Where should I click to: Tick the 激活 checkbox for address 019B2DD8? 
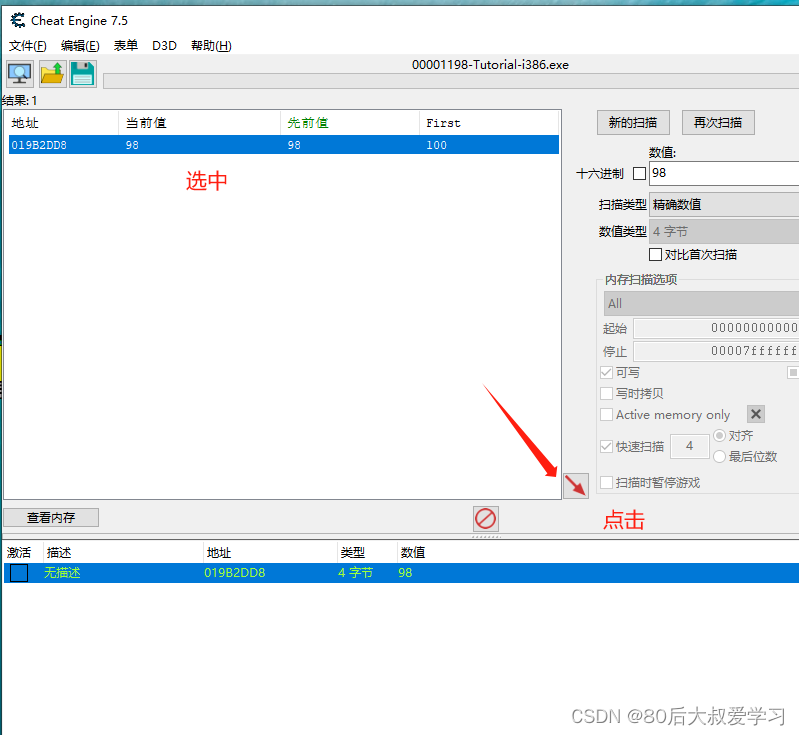[19, 573]
